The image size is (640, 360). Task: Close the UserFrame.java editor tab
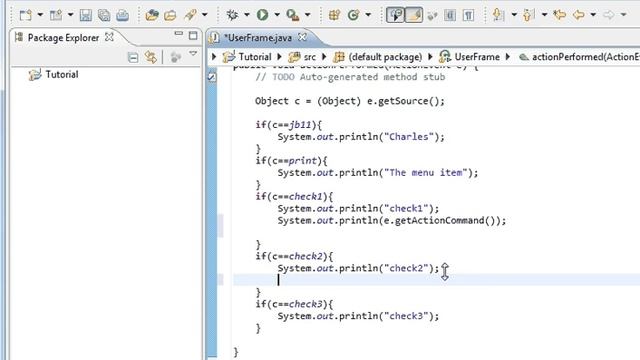(302, 37)
